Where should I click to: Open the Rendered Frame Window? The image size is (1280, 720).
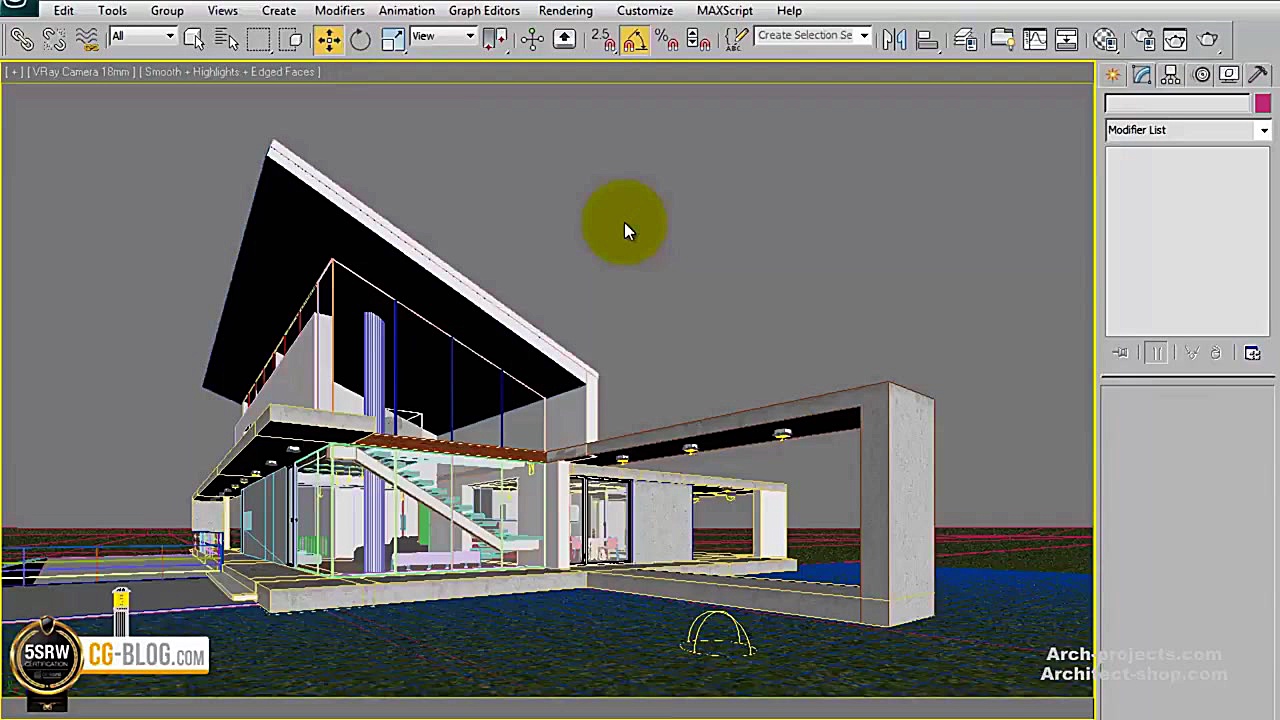click(1175, 39)
